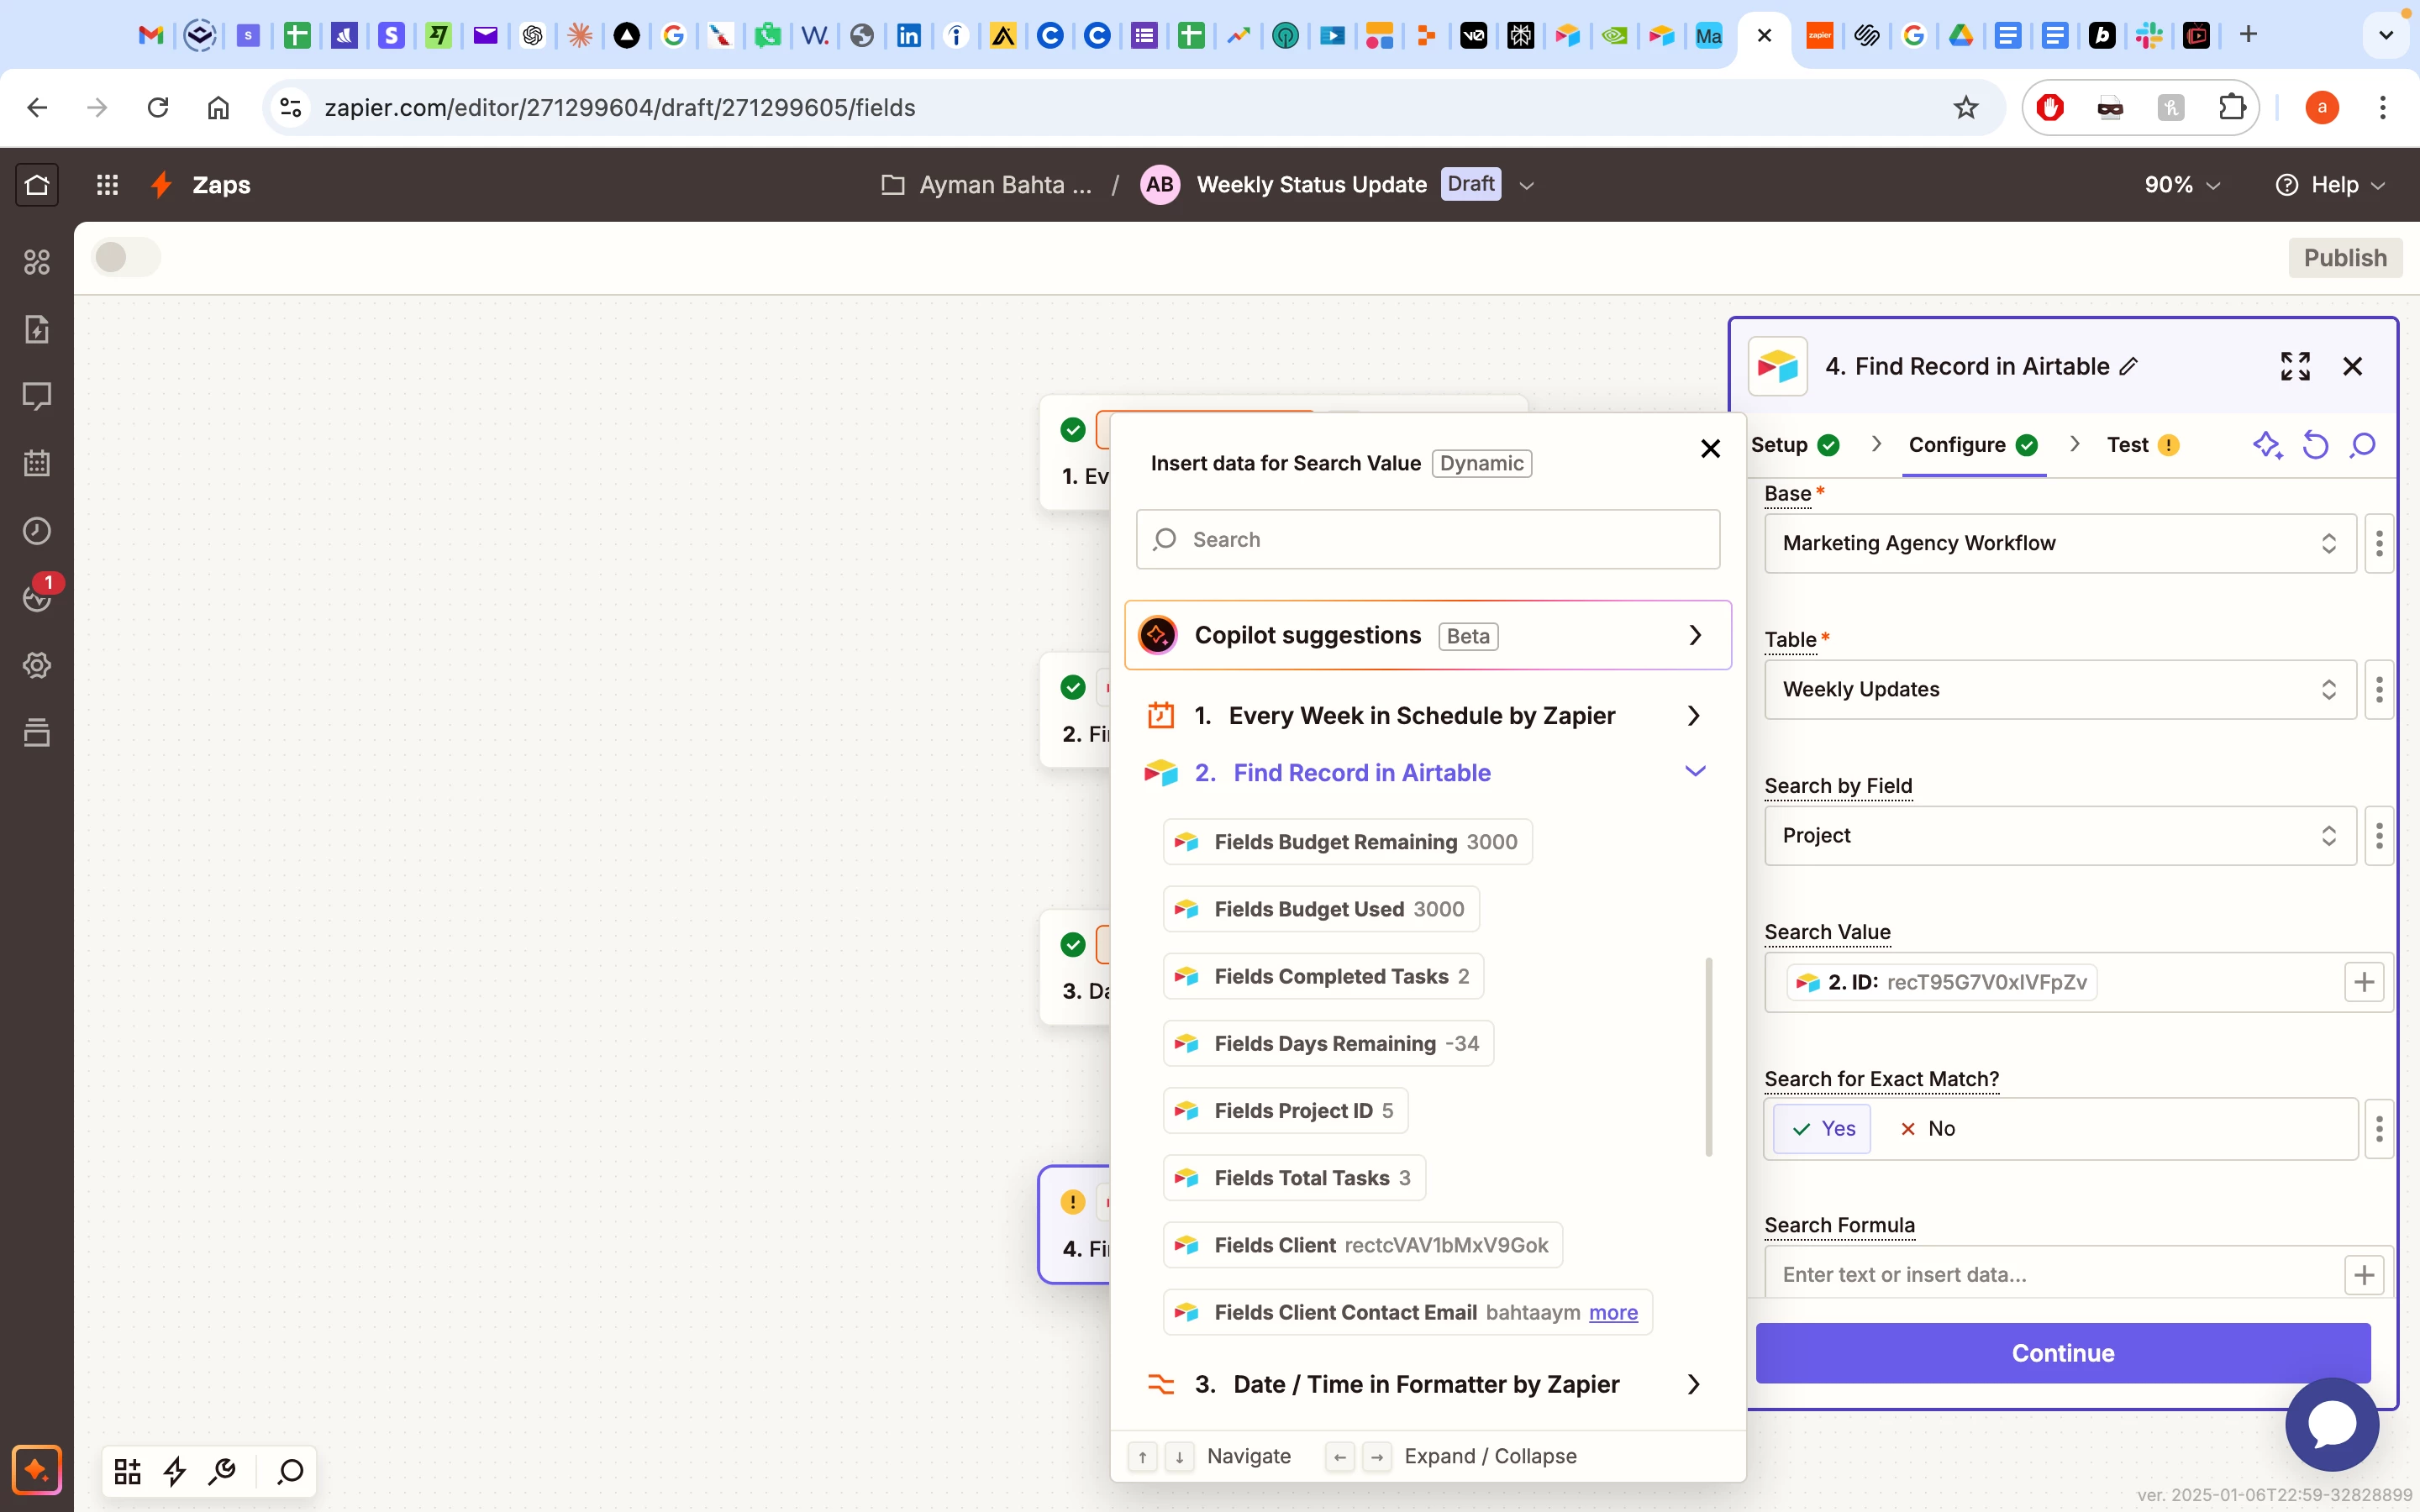
Task: Toggle the Zap on/off switch
Action: 126,257
